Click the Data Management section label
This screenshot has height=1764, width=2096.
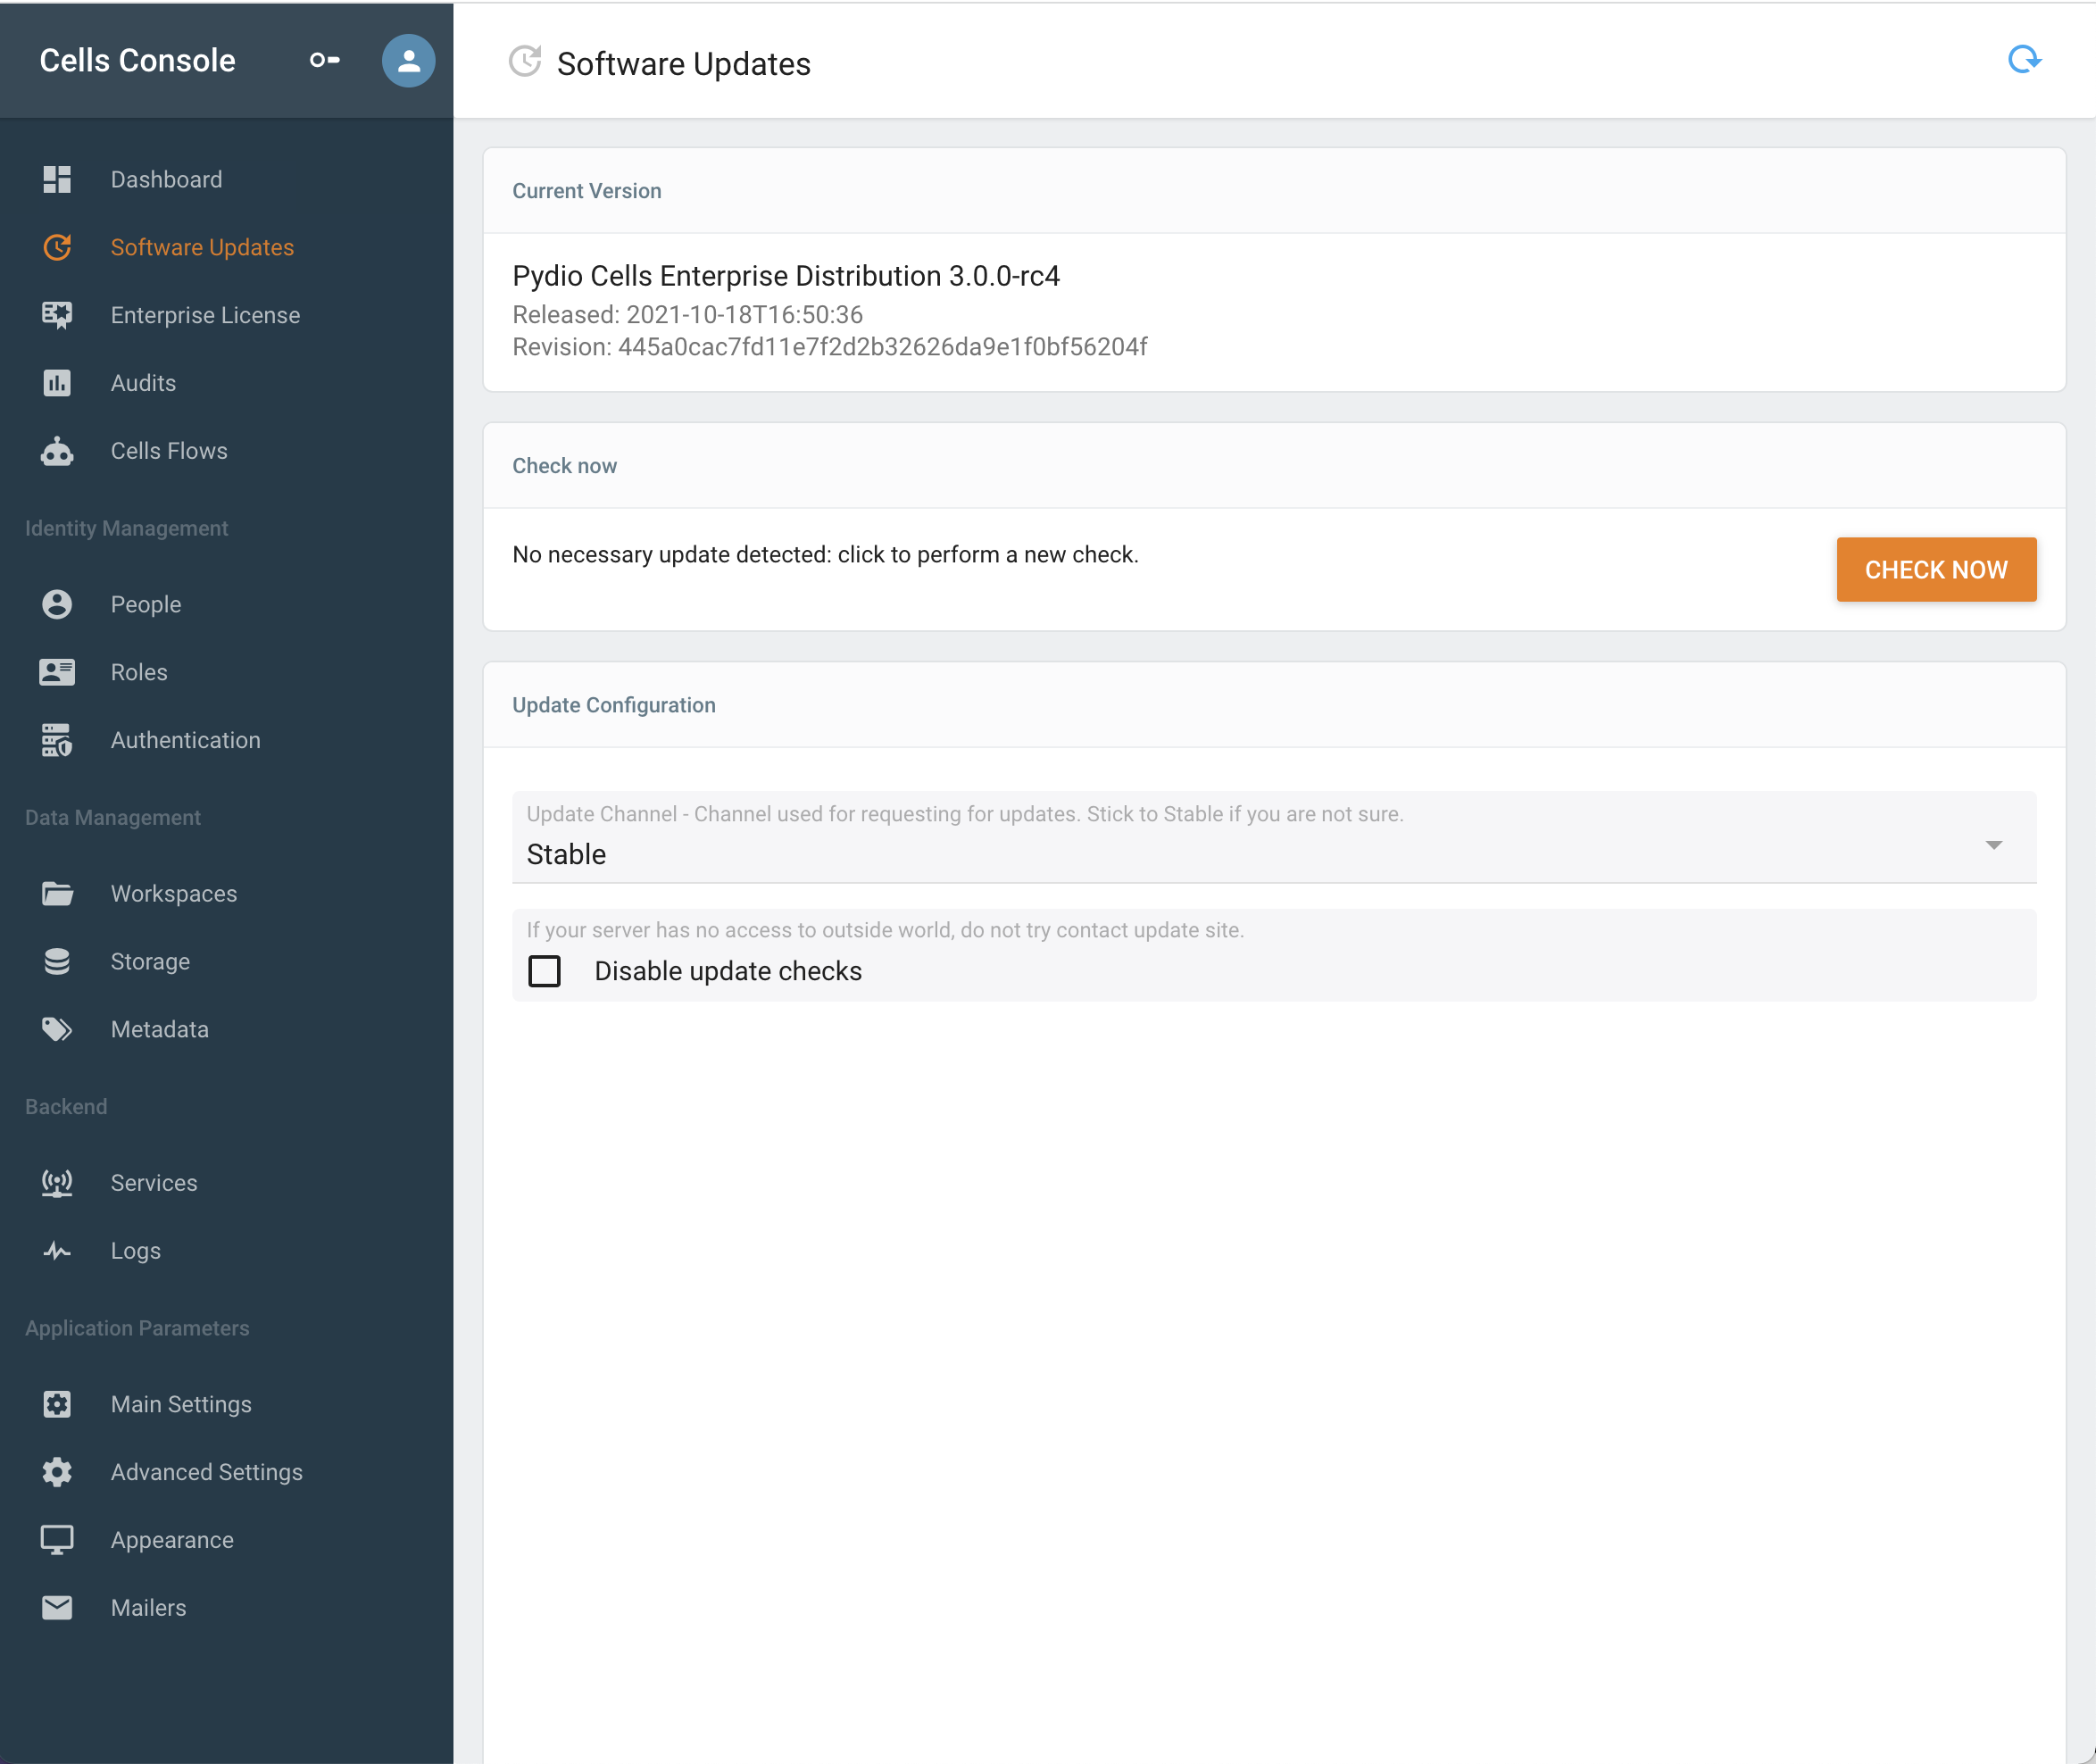point(113,817)
